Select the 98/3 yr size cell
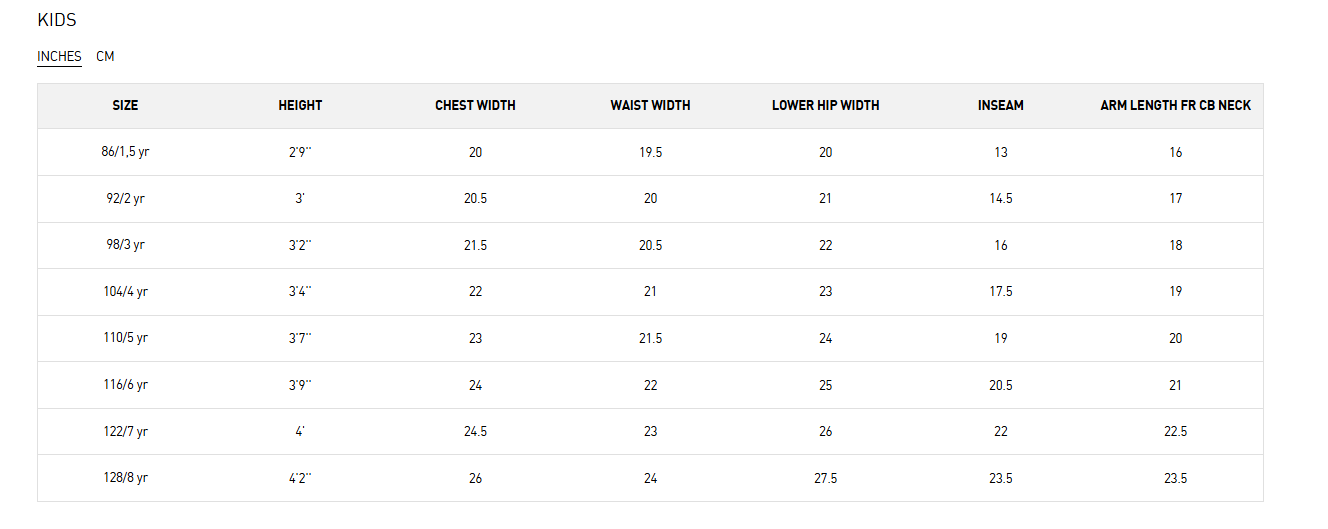This screenshot has width=1328, height=529. click(125, 245)
